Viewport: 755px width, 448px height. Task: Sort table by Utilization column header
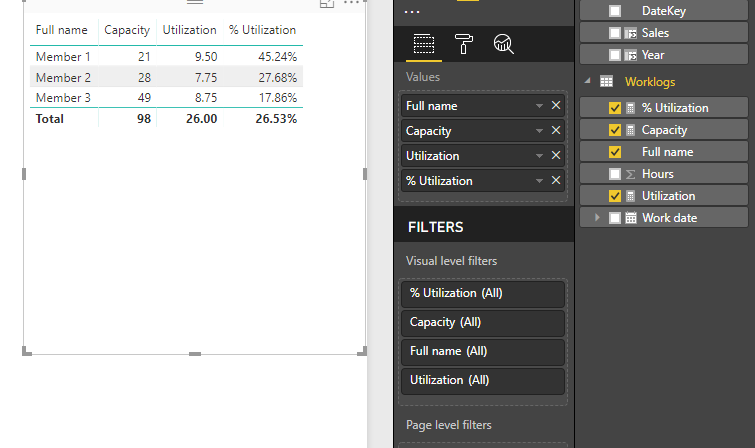[x=189, y=30]
